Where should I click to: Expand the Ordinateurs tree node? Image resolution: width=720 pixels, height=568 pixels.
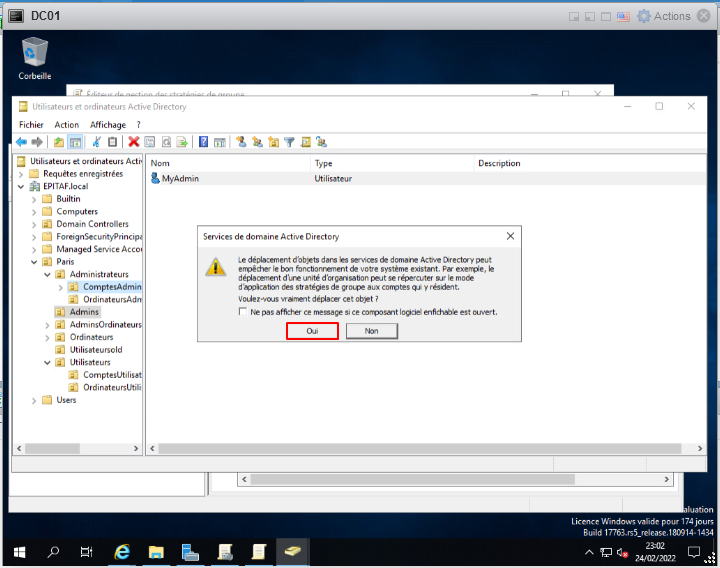point(47,337)
